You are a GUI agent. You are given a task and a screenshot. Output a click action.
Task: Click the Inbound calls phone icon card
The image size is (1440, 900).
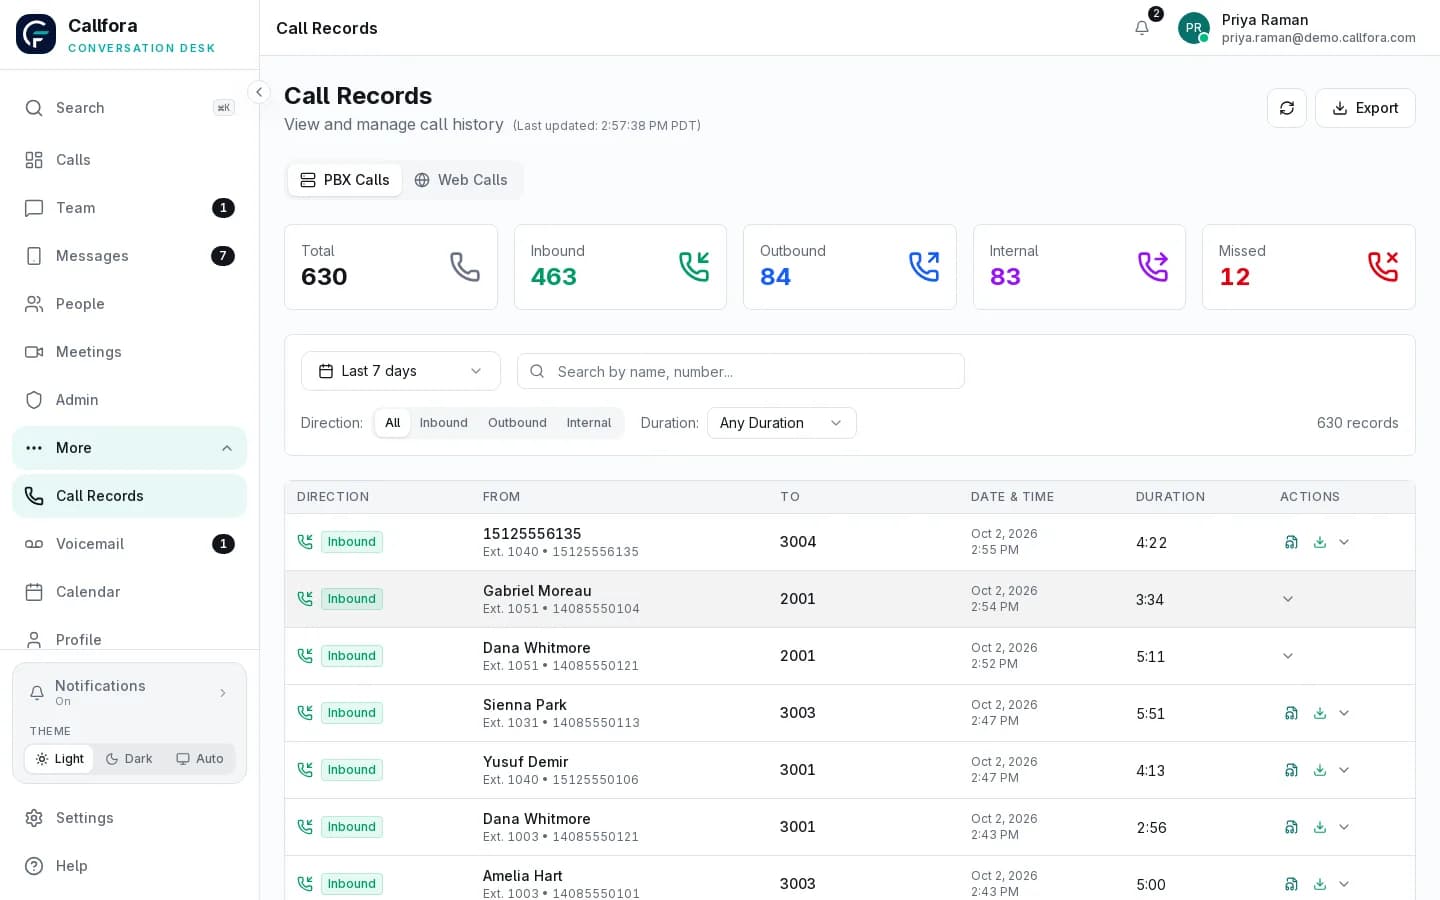click(694, 266)
